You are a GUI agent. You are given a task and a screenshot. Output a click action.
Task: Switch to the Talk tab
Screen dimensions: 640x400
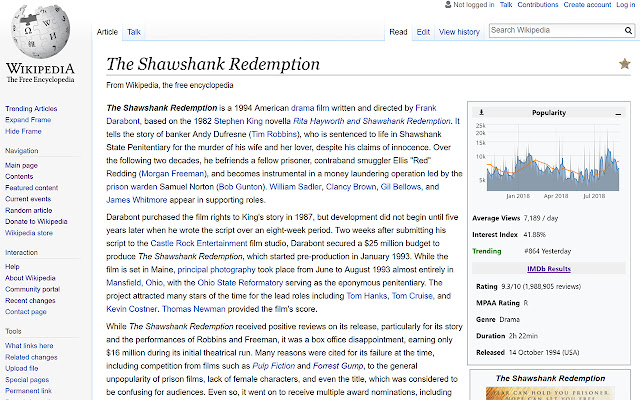pyautogui.click(x=133, y=32)
